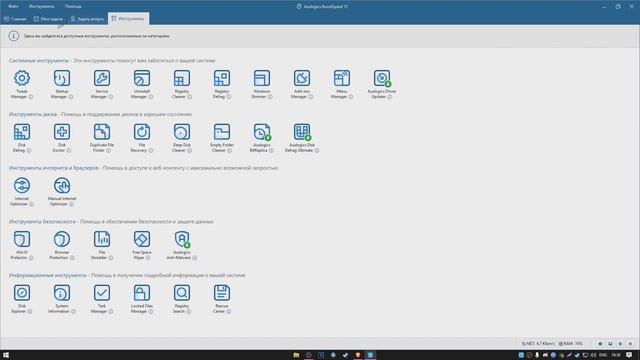The width and height of the screenshot is (640, 360).
Task: Click the taskbar clock
Action: 616,355
